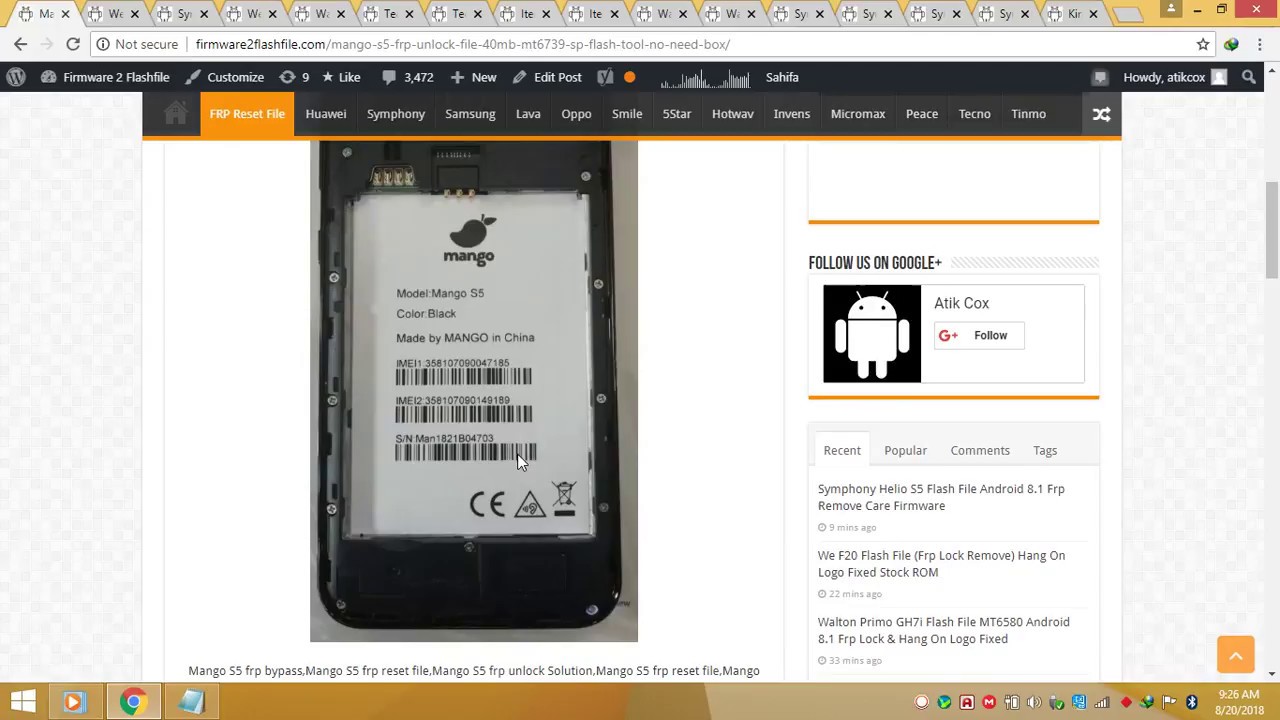Go to site home via house icon

tap(175, 114)
